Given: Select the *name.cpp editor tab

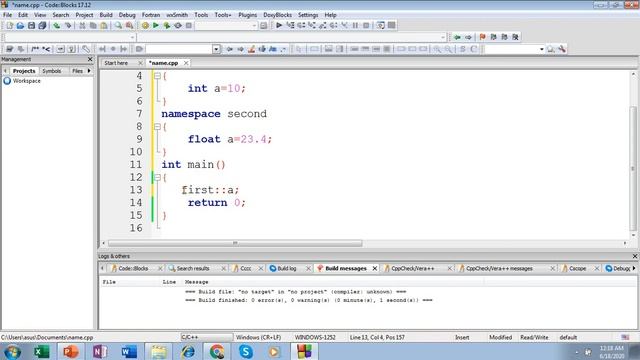Looking at the screenshot, I should [x=164, y=63].
